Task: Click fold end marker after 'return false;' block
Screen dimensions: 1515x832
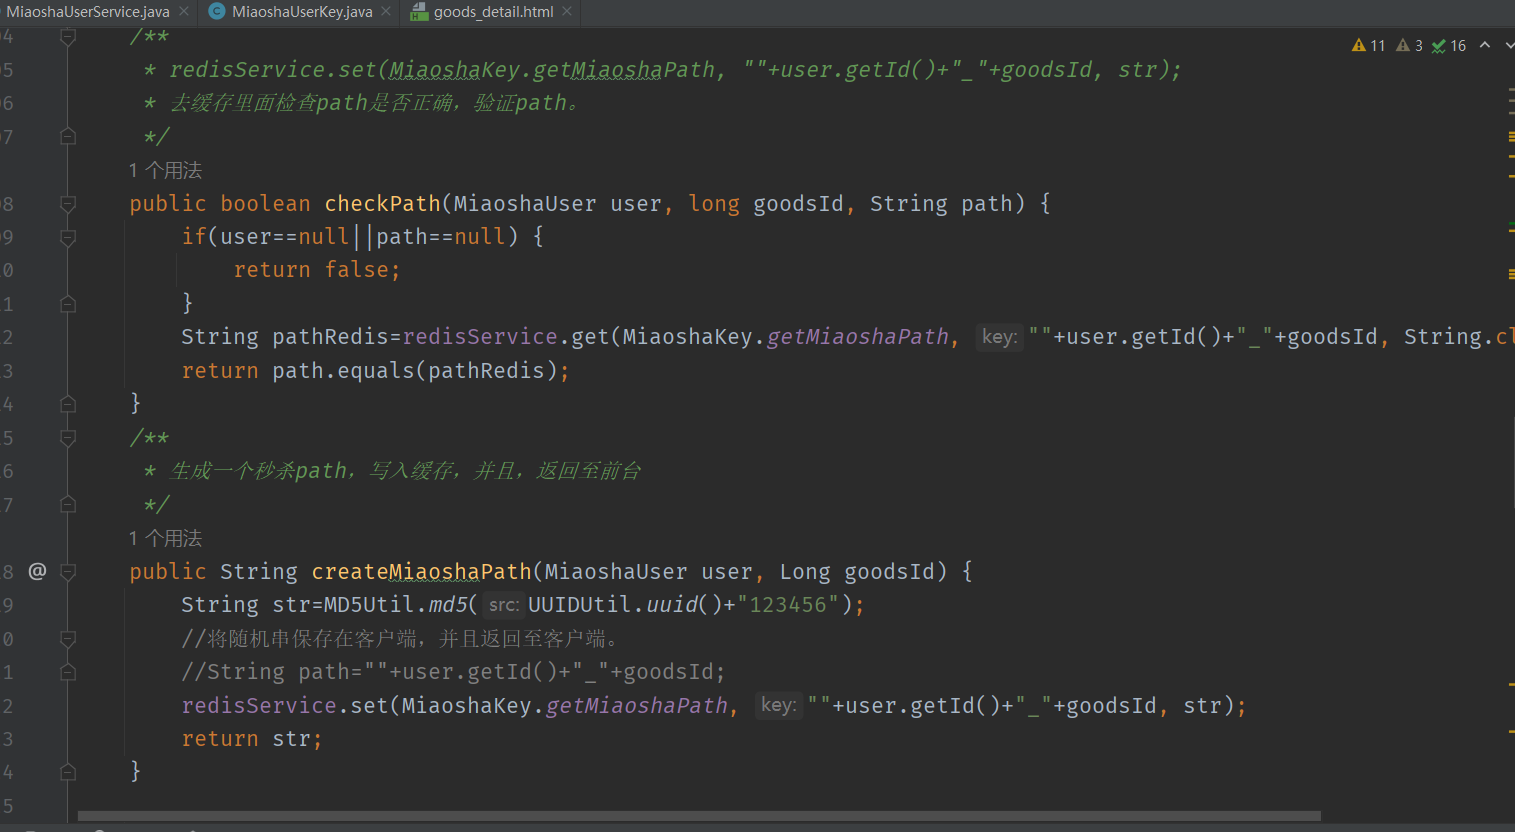Action: tap(68, 304)
